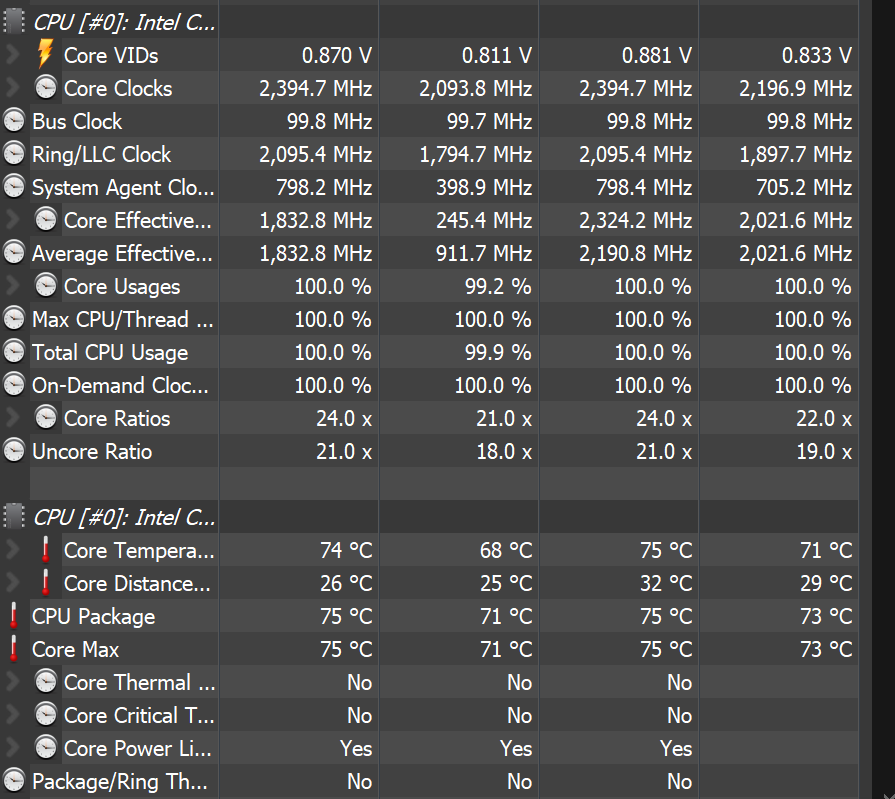This screenshot has width=895, height=799.
Task: Expand the Core VIDs row
Action: 11,55
